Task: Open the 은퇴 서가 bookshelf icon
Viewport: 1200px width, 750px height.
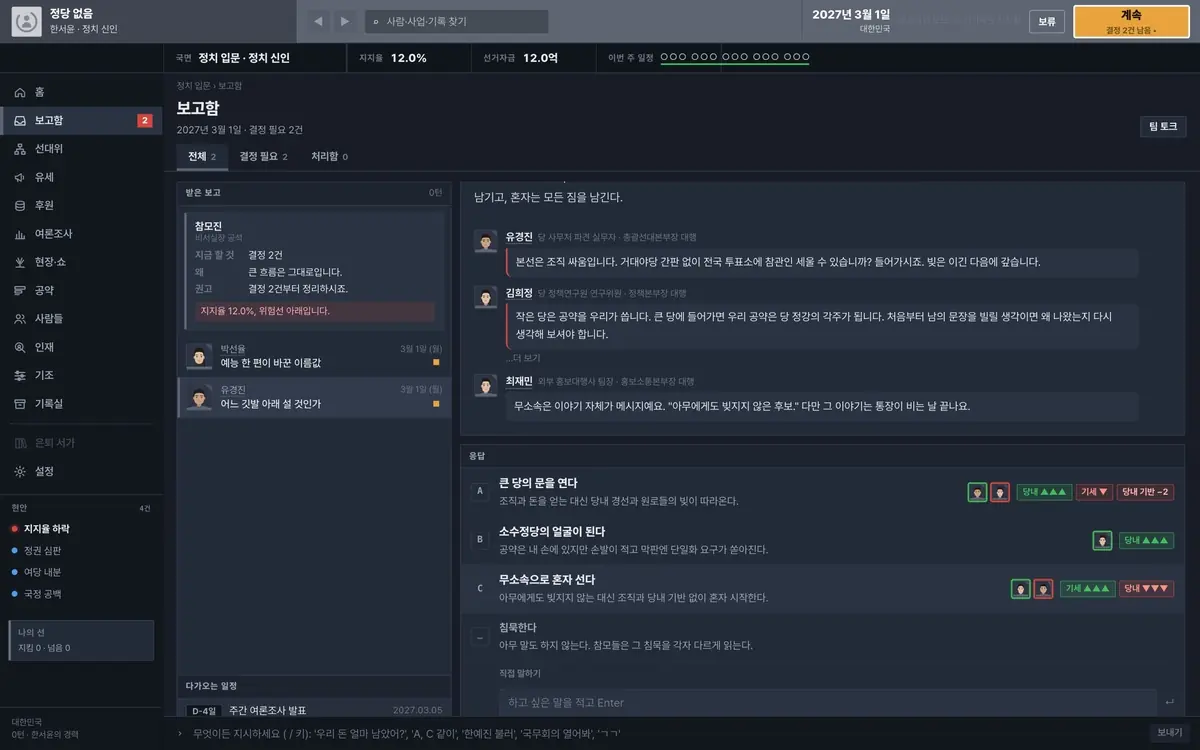Action: 20,443
